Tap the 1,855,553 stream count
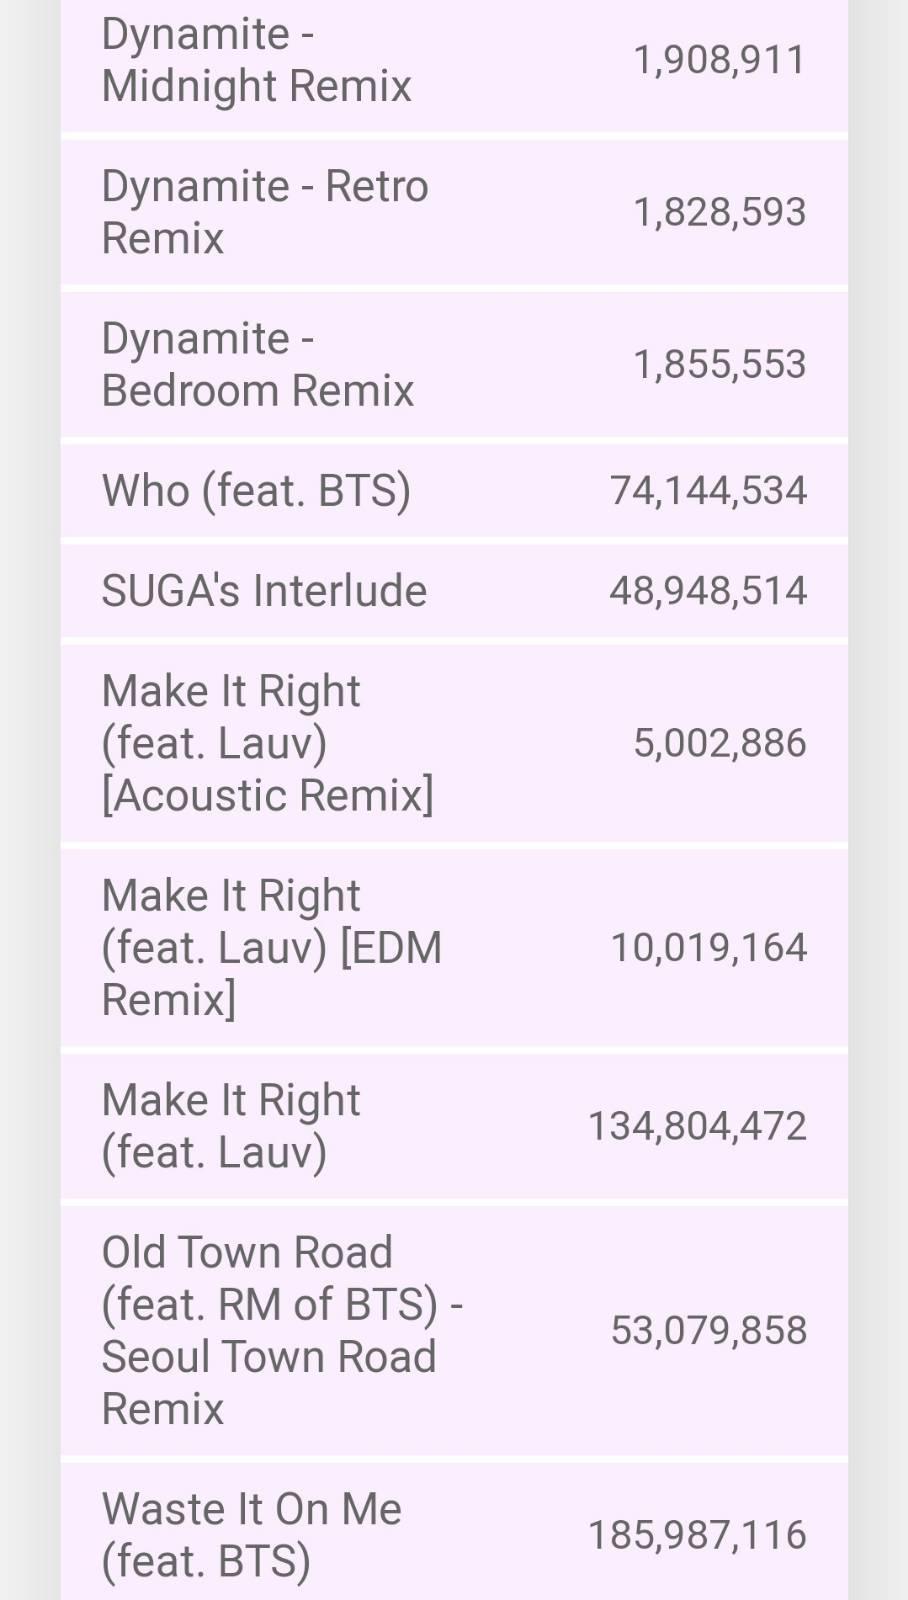The width and height of the screenshot is (908, 1600). click(719, 364)
